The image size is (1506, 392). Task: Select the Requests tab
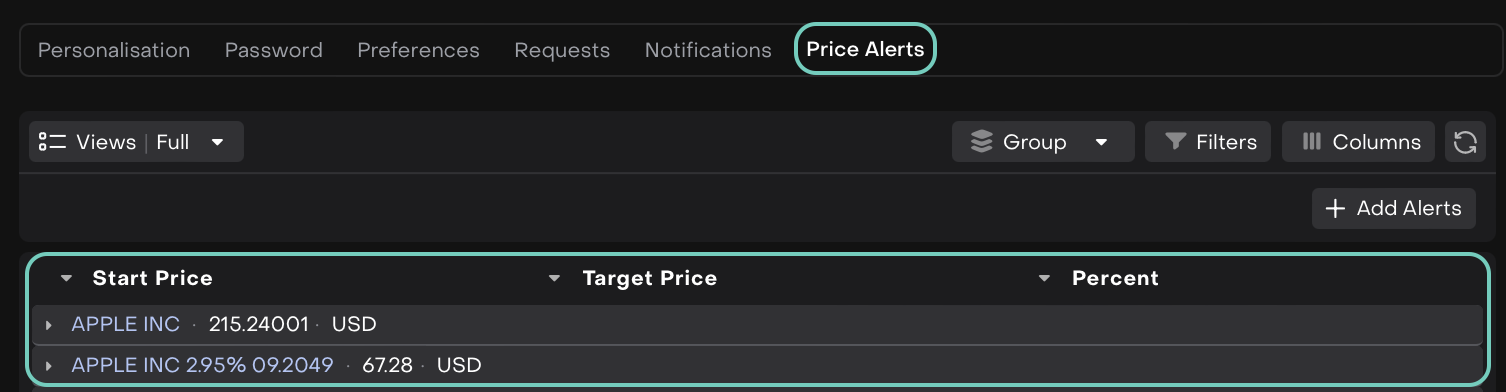pyautogui.click(x=562, y=50)
